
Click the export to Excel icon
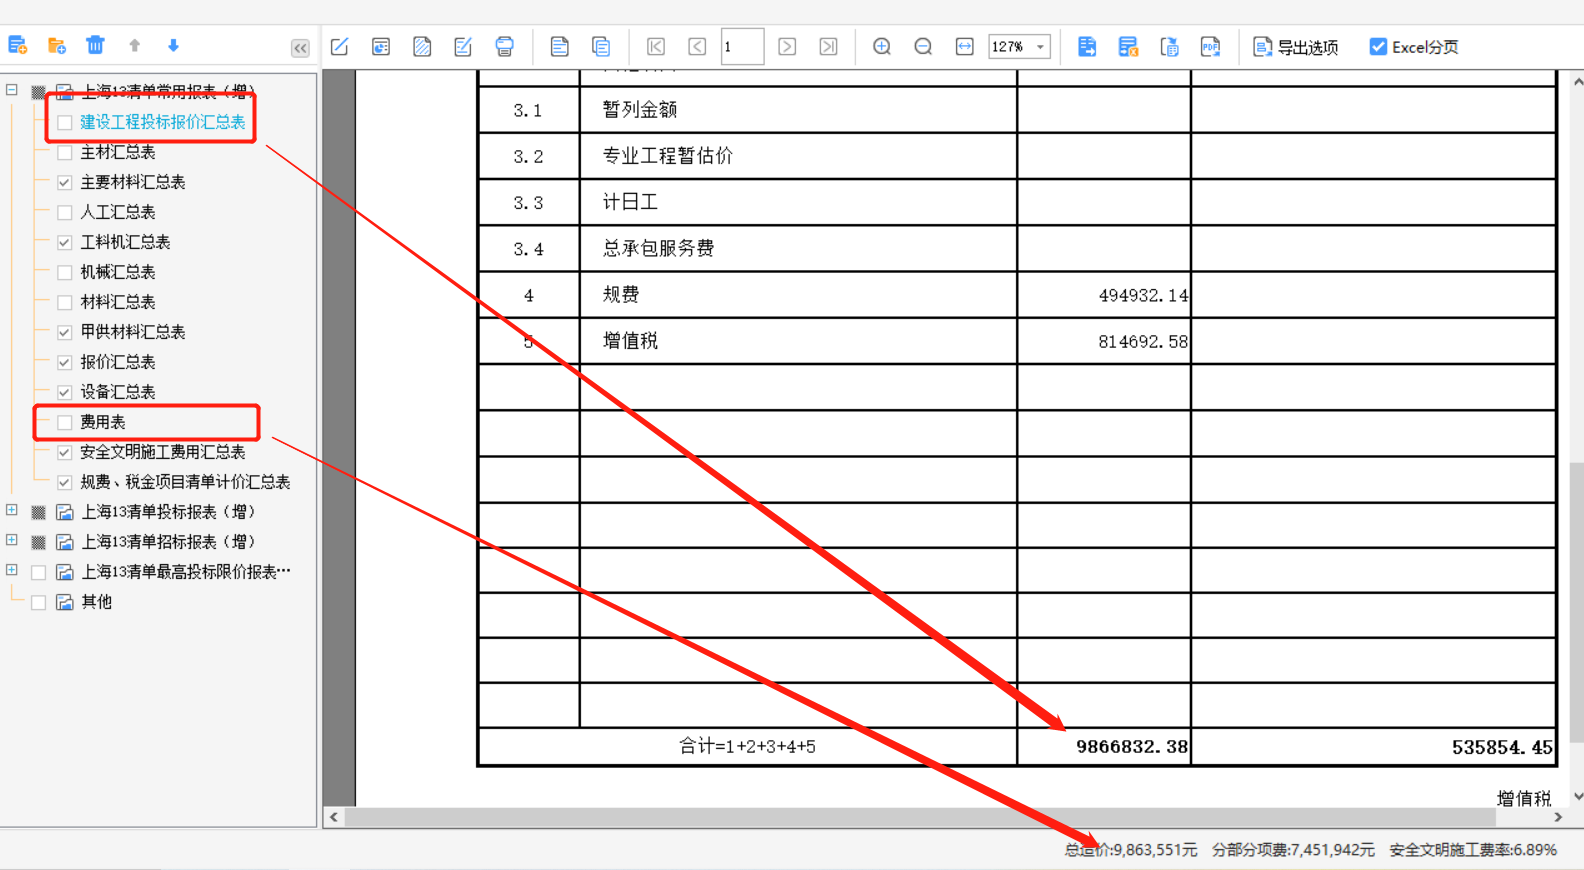click(1128, 46)
